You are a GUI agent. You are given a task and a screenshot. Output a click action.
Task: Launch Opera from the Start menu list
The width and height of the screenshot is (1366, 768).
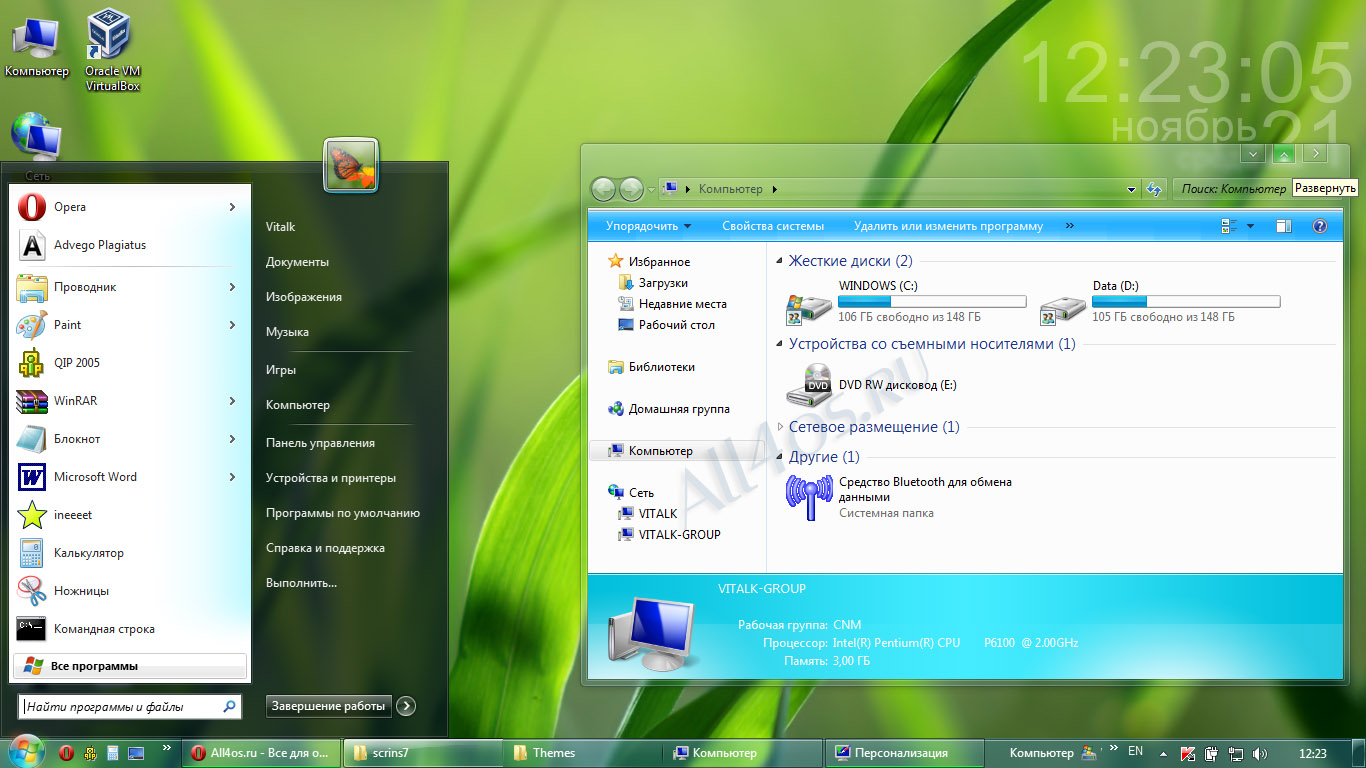coord(128,207)
